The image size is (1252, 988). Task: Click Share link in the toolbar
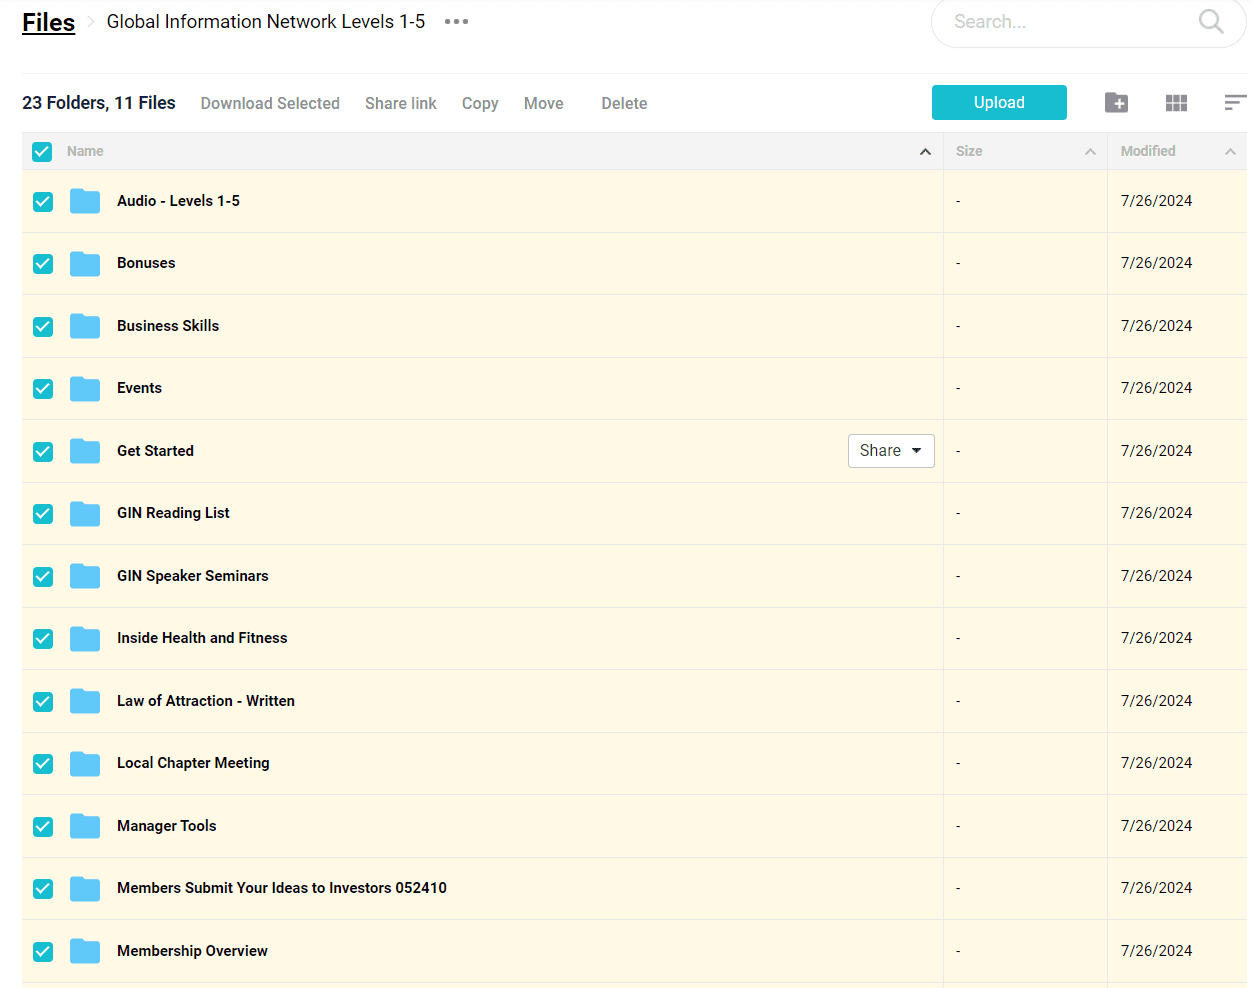pyautogui.click(x=401, y=103)
